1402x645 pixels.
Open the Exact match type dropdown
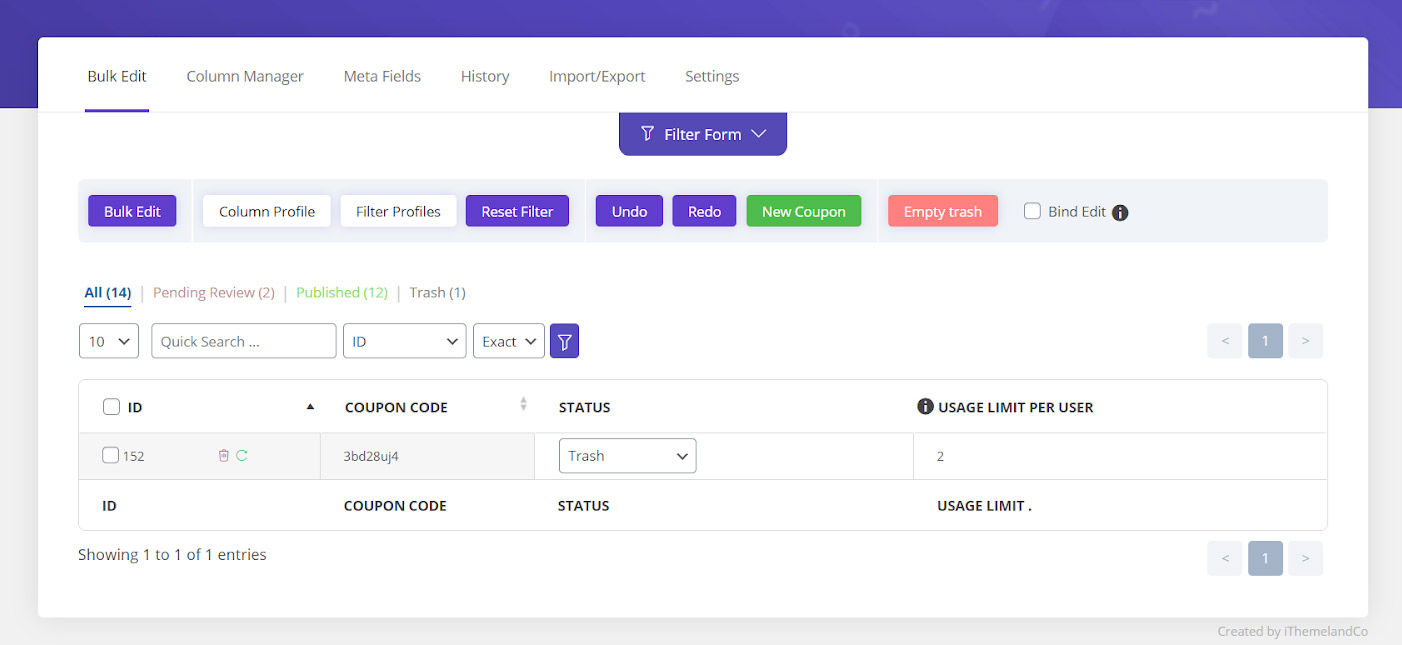coord(509,341)
